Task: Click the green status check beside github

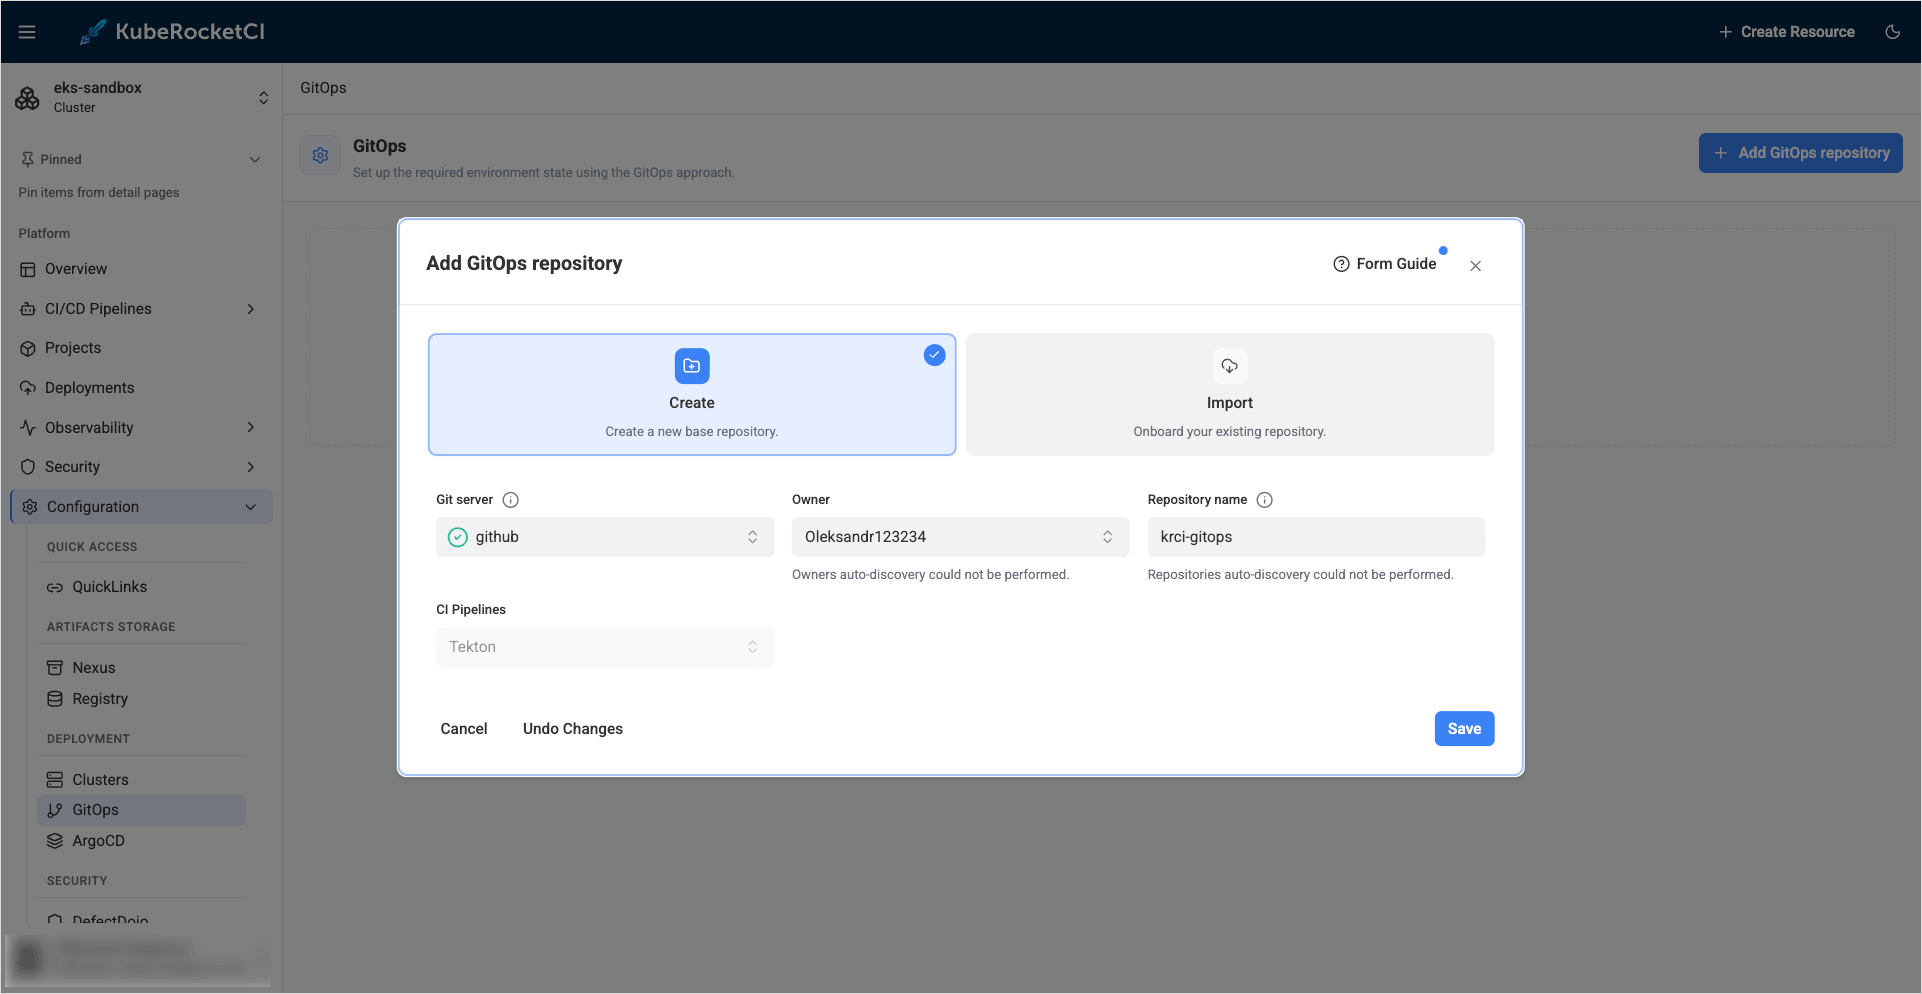Action: click(457, 537)
